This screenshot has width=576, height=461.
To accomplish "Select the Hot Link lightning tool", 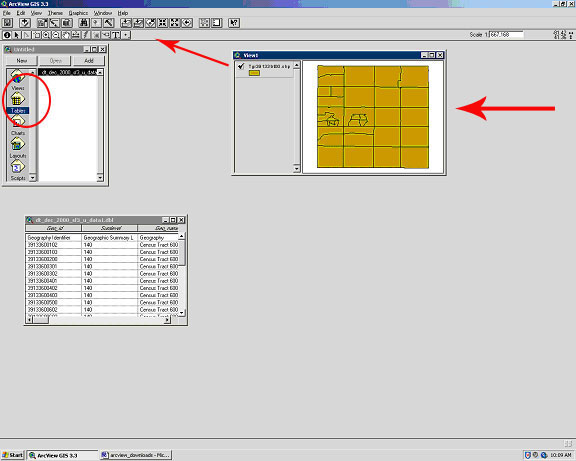I will pyautogui.click(x=86, y=35).
